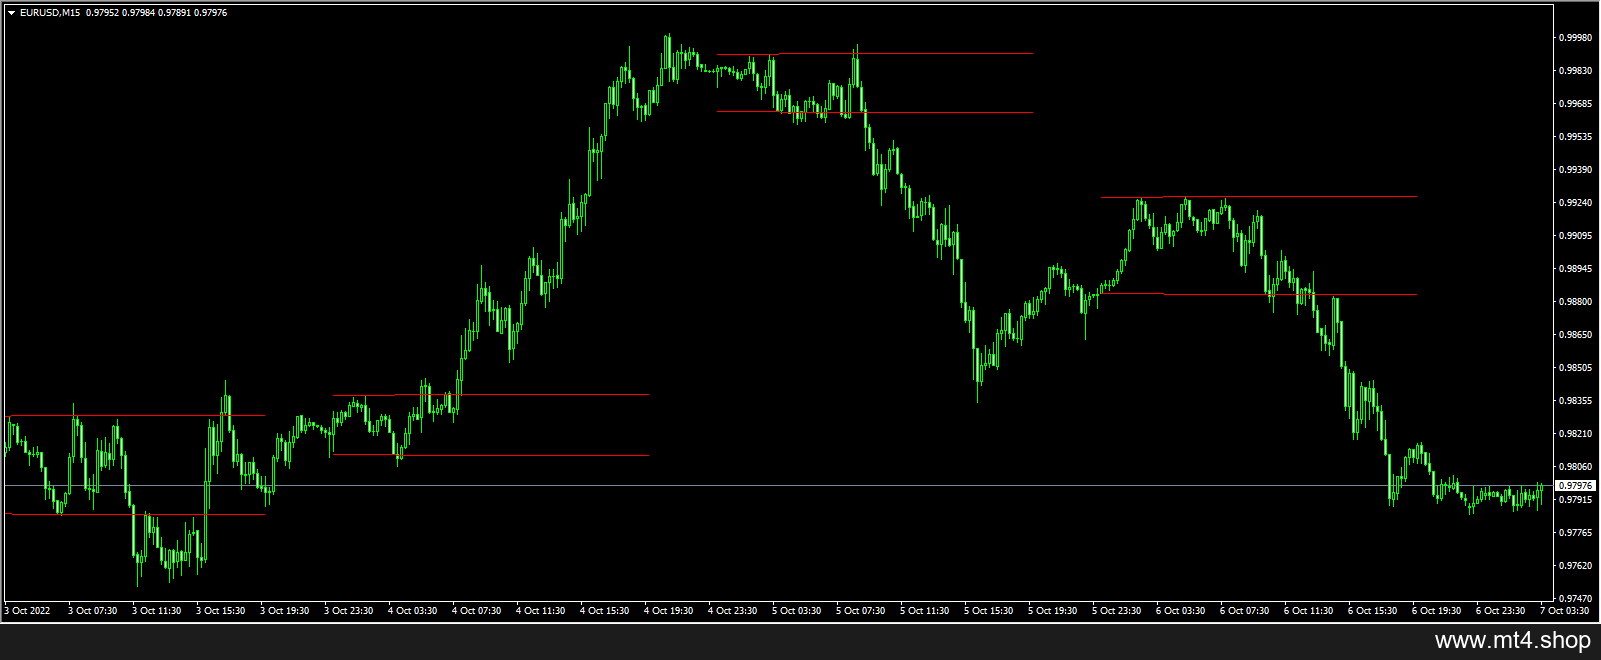Click time label 6 Oct 19:30
1601x660 pixels.
(x=1437, y=611)
